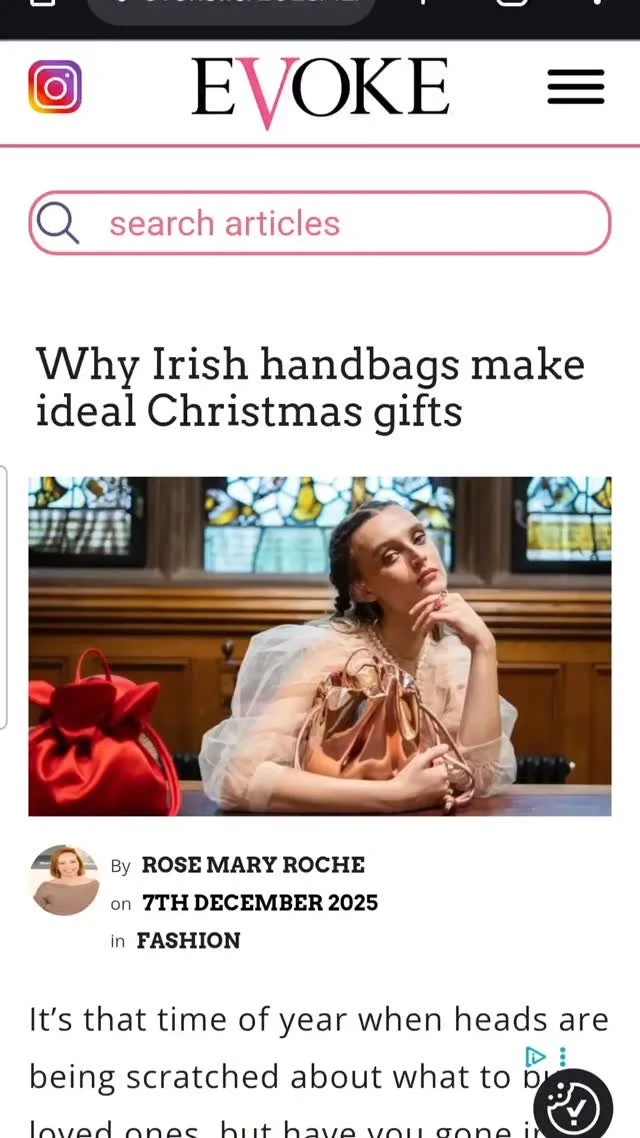The image size is (640, 1138).
Task: Tap the magnifying glass search icon
Action: coord(57,223)
